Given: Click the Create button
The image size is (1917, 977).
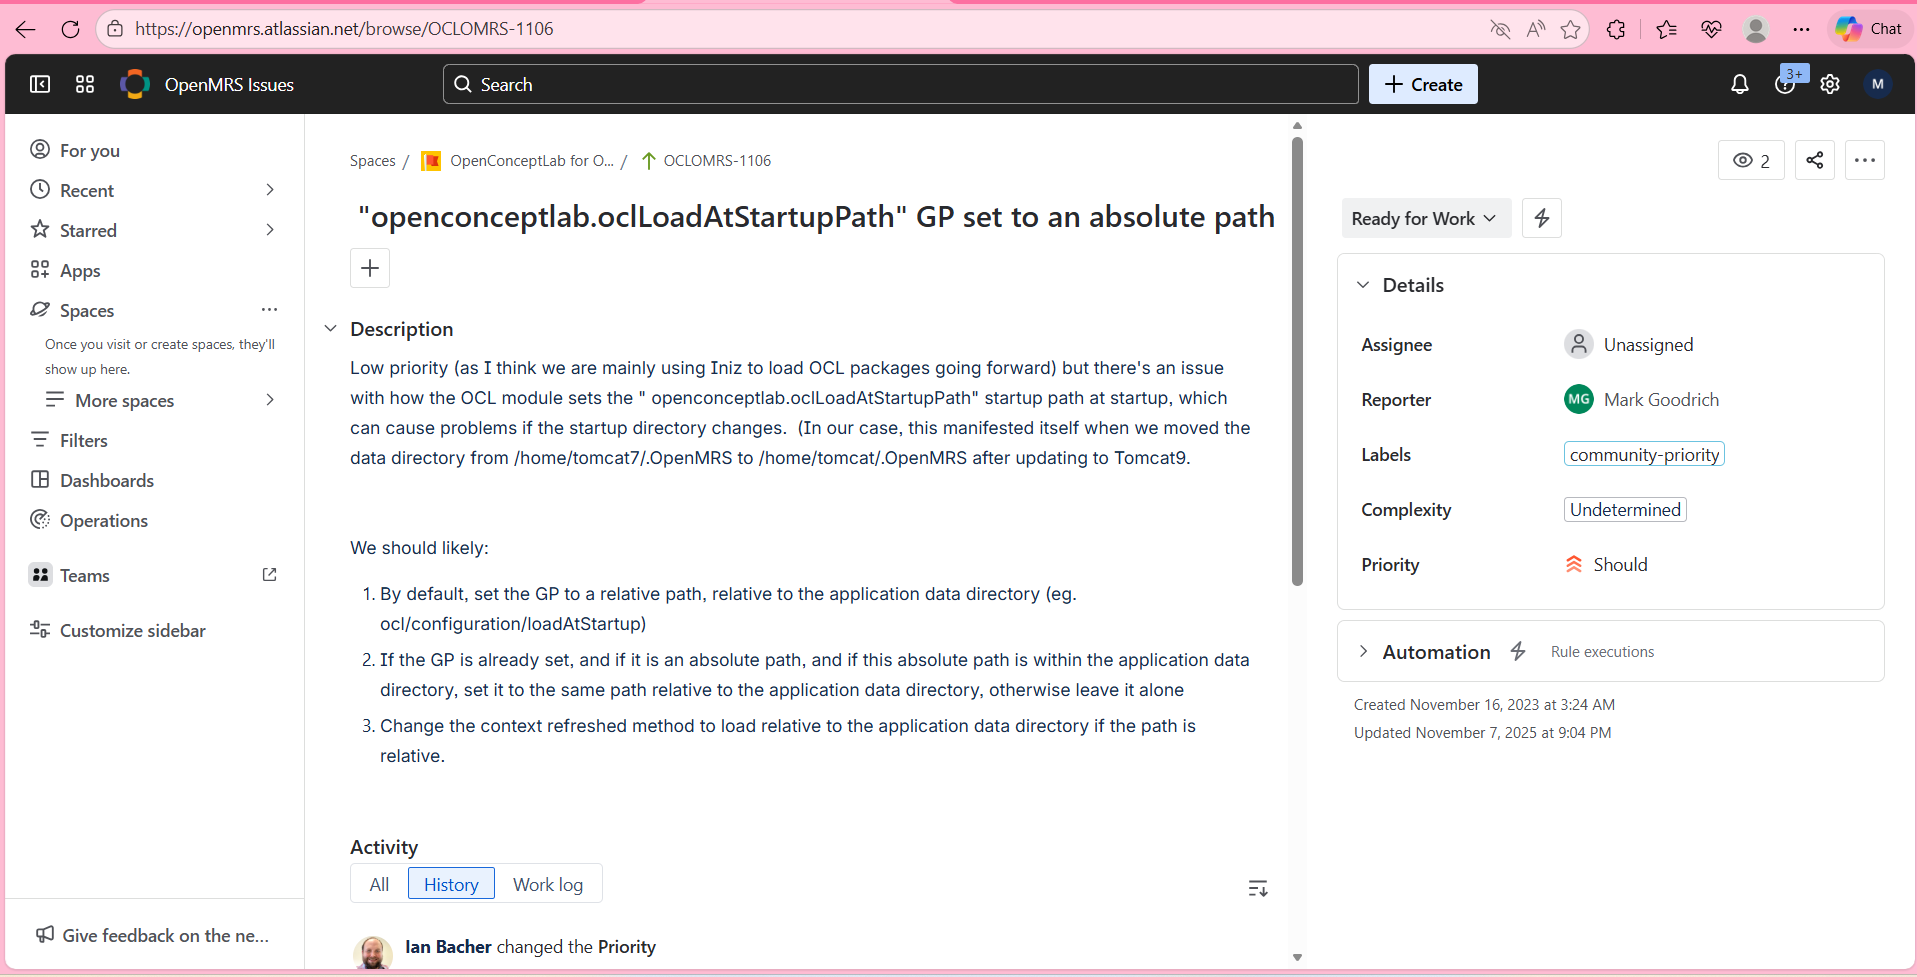Looking at the screenshot, I should [1422, 85].
